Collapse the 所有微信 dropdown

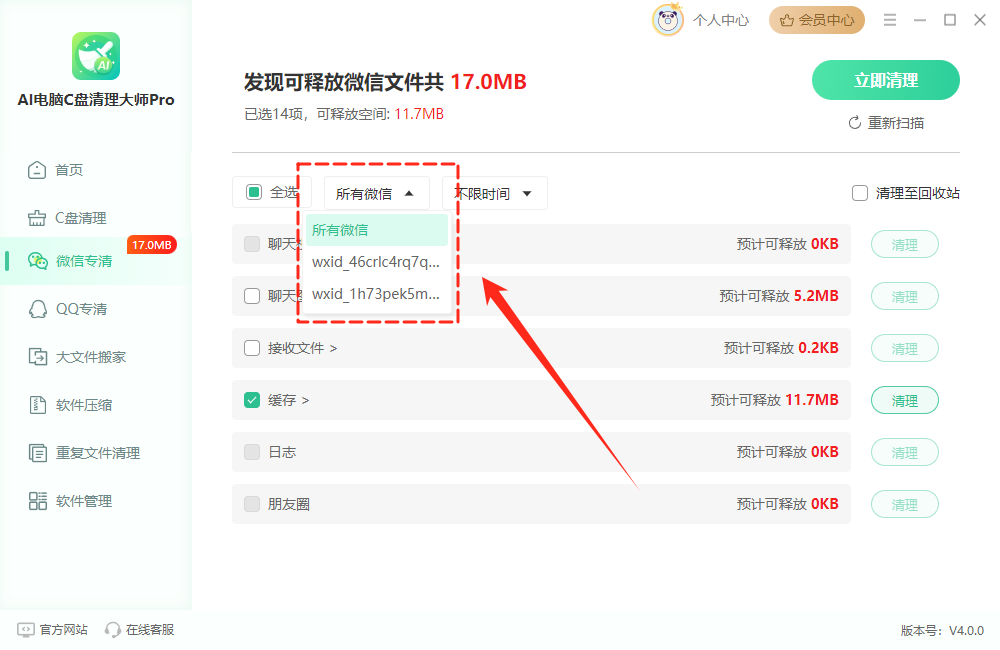click(376, 193)
